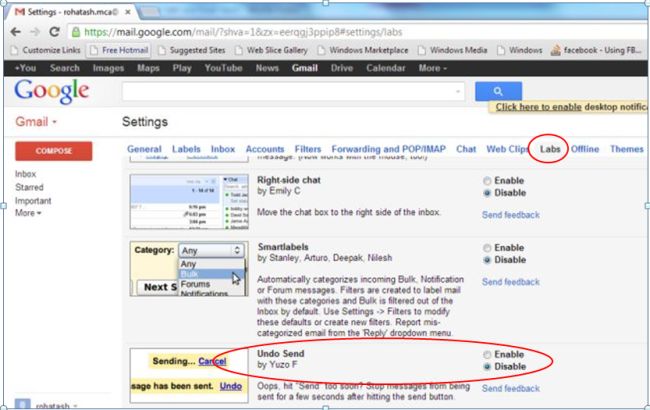Open the facebook bookmark icon
650x410 pixels.
(x=555, y=50)
